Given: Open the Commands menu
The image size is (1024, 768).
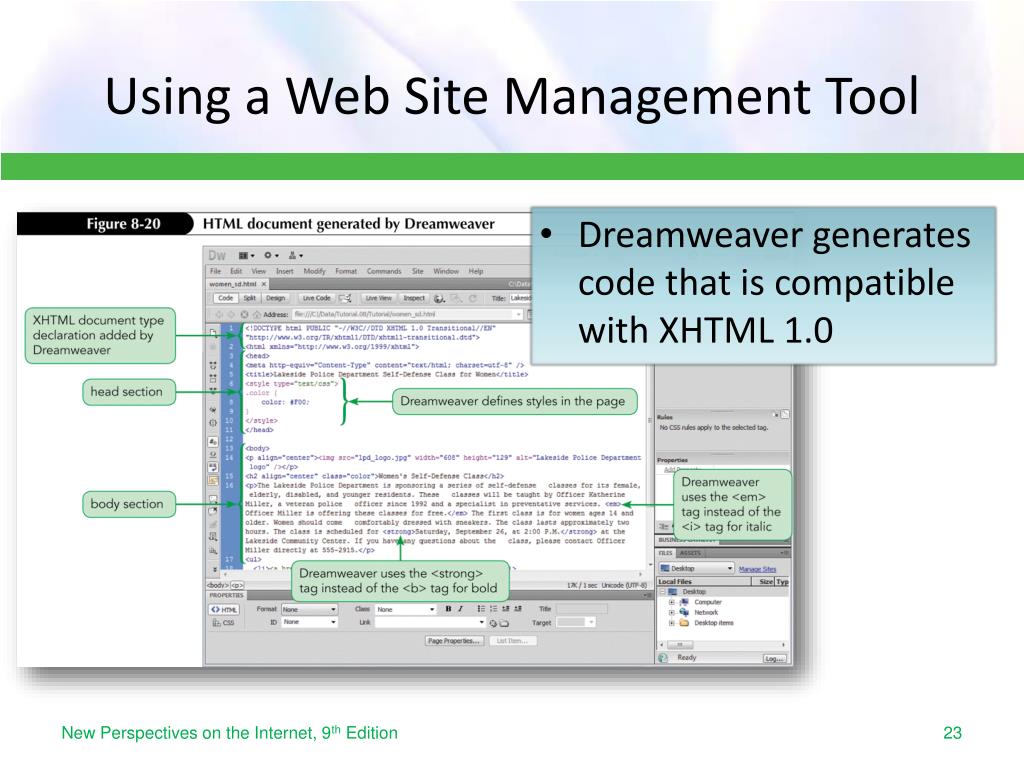Looking at the screenshot, I should (384, 271).
